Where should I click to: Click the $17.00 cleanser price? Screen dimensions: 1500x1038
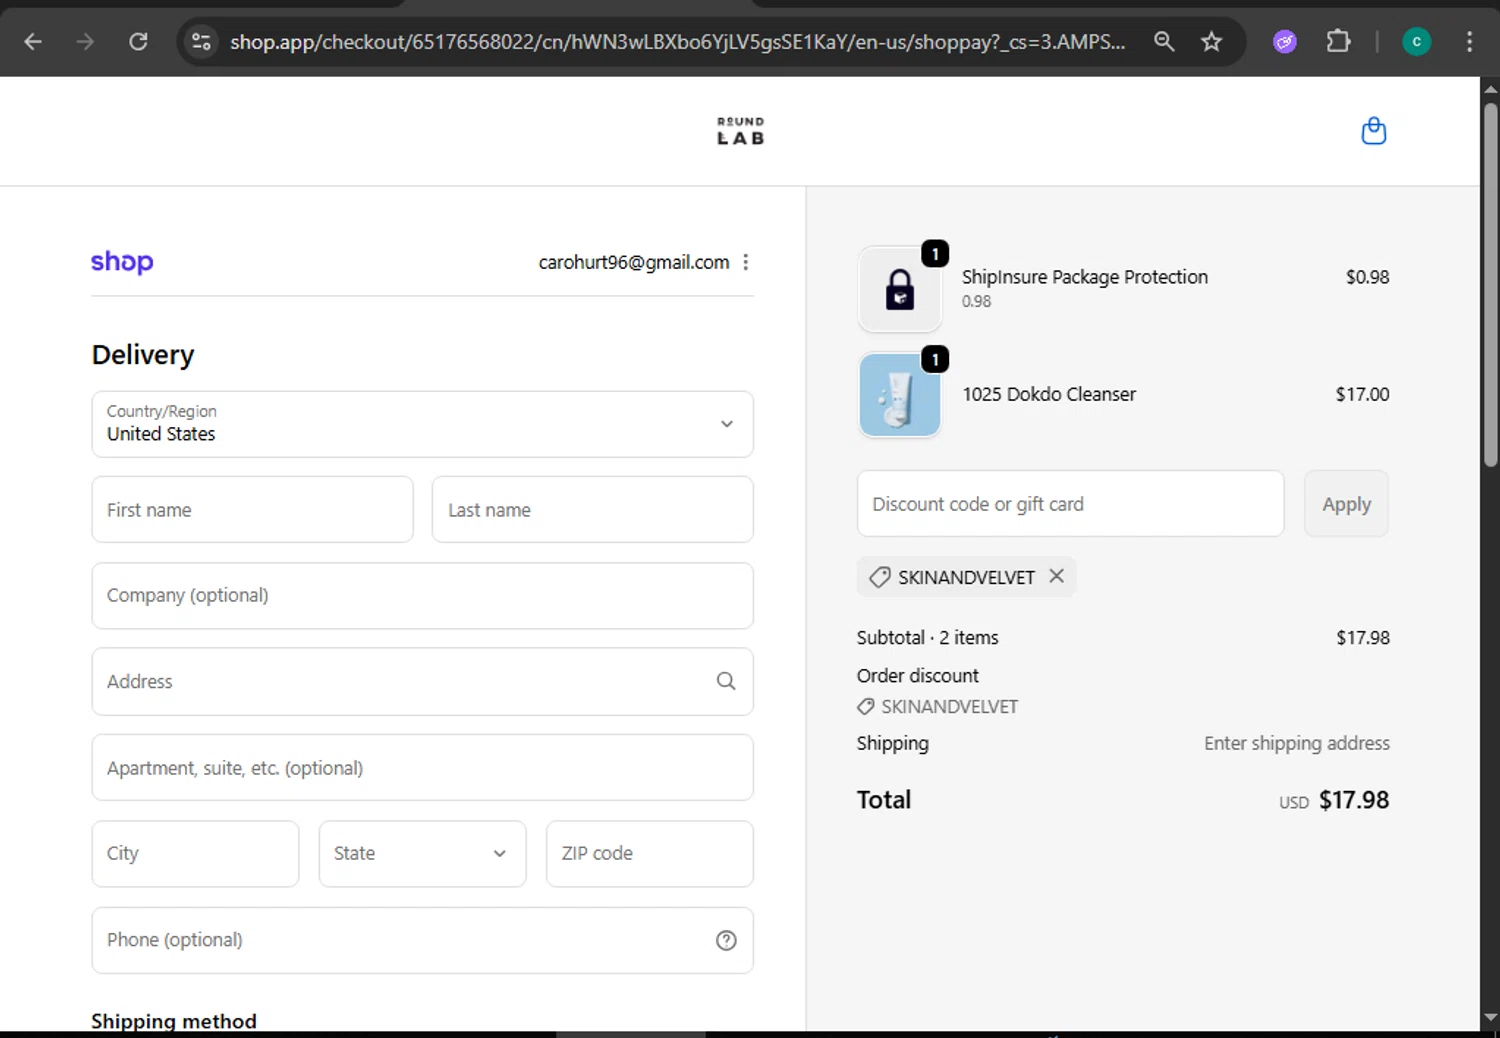(1362, 394)
